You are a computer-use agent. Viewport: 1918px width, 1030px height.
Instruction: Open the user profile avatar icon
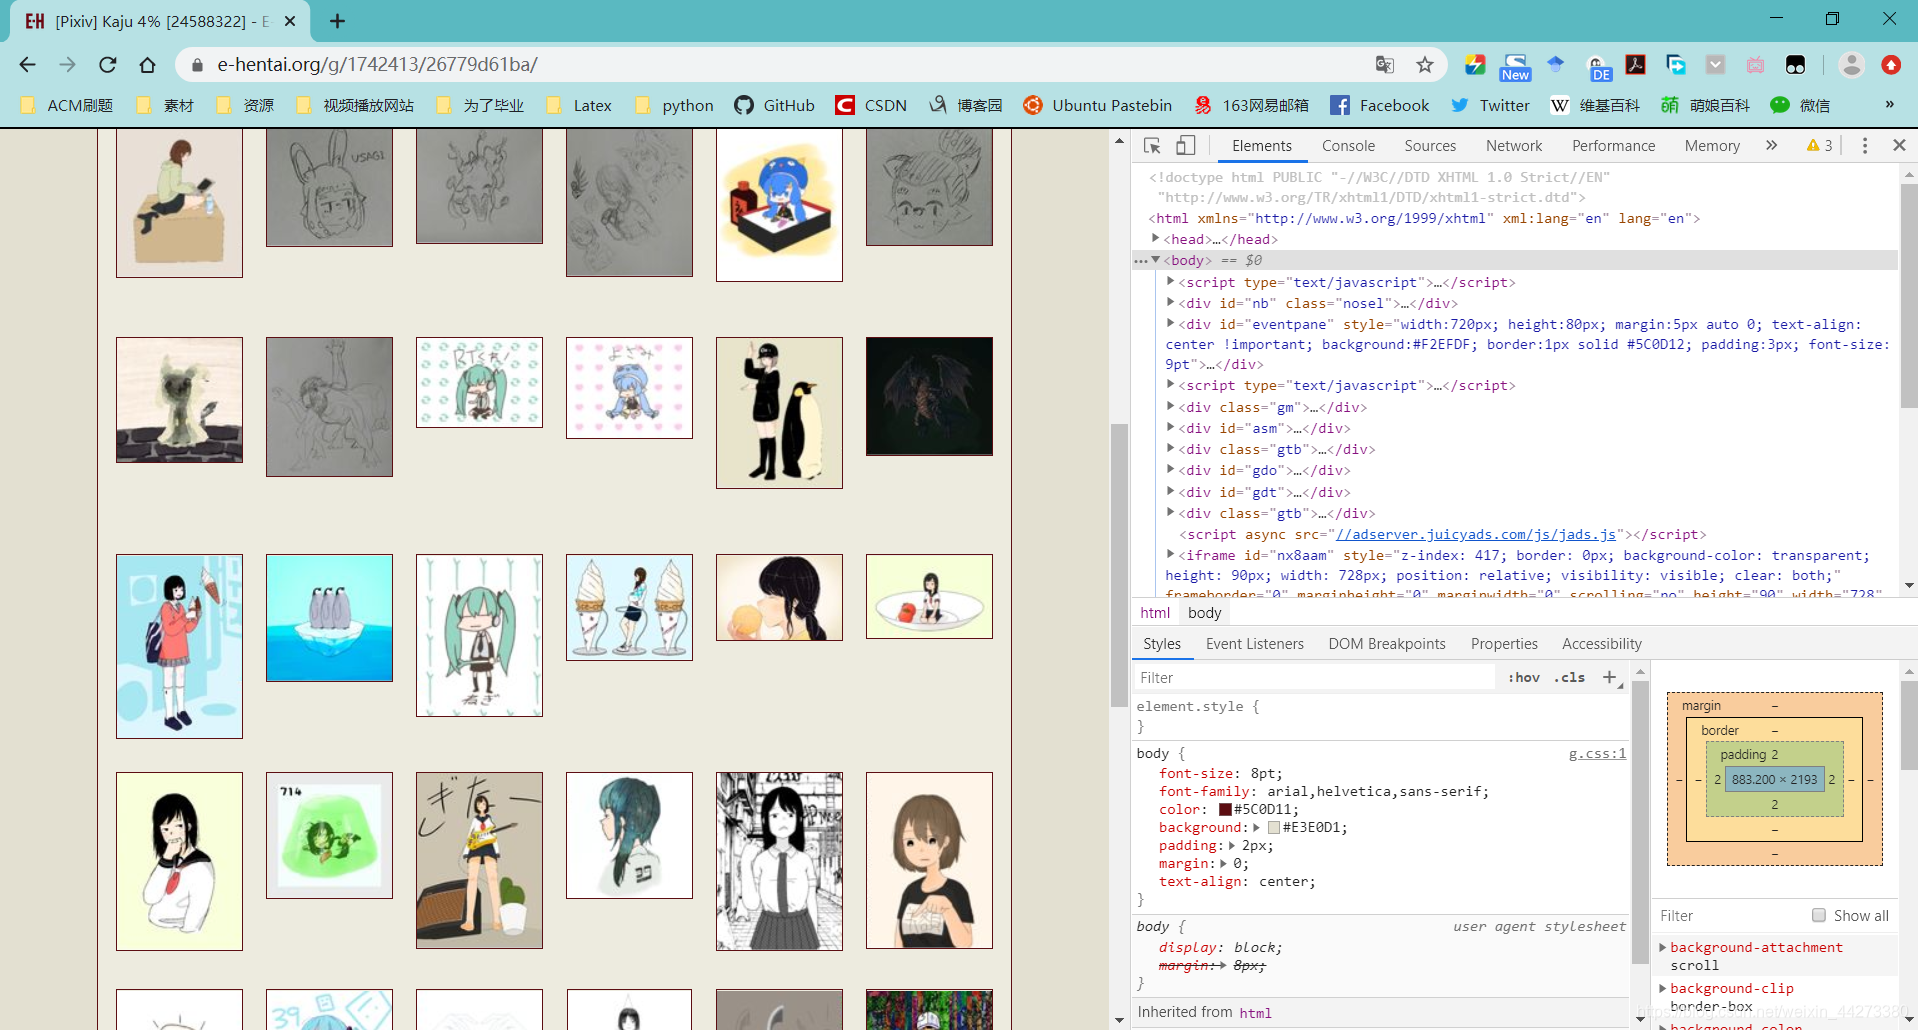coord(1852,65)
